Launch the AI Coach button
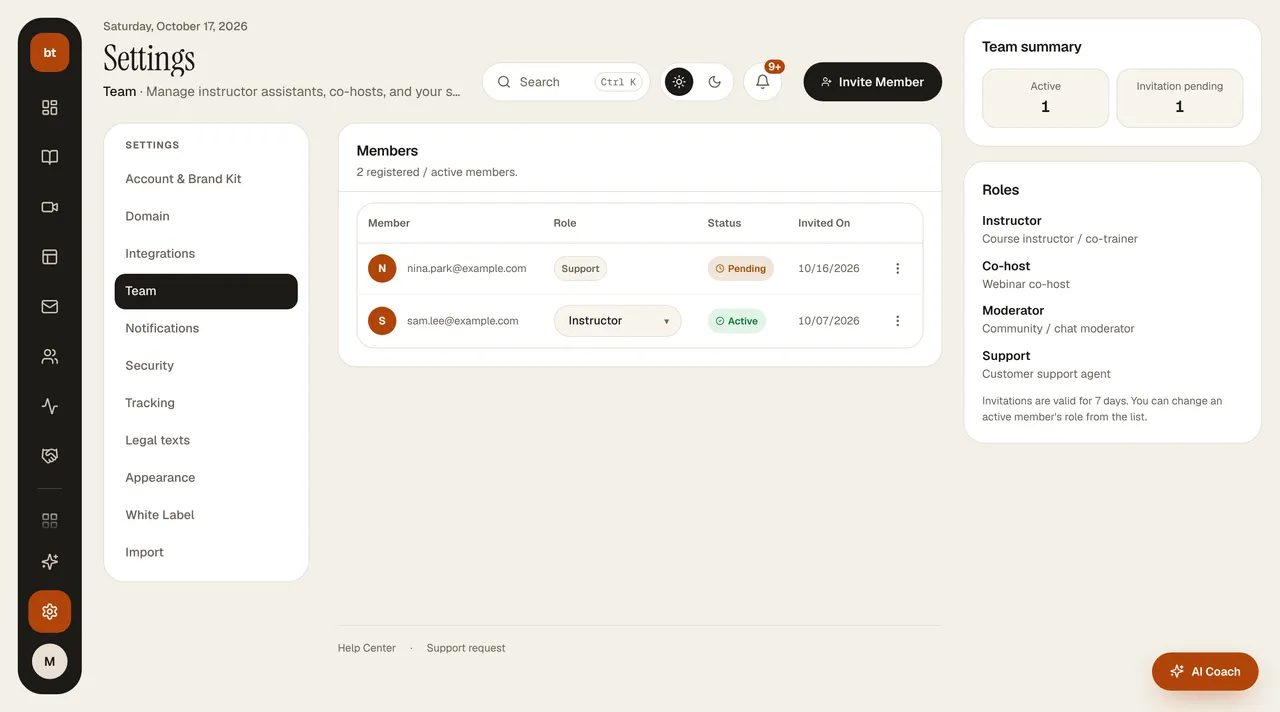The image size is (1280, 712). (x=1205, y=672)
